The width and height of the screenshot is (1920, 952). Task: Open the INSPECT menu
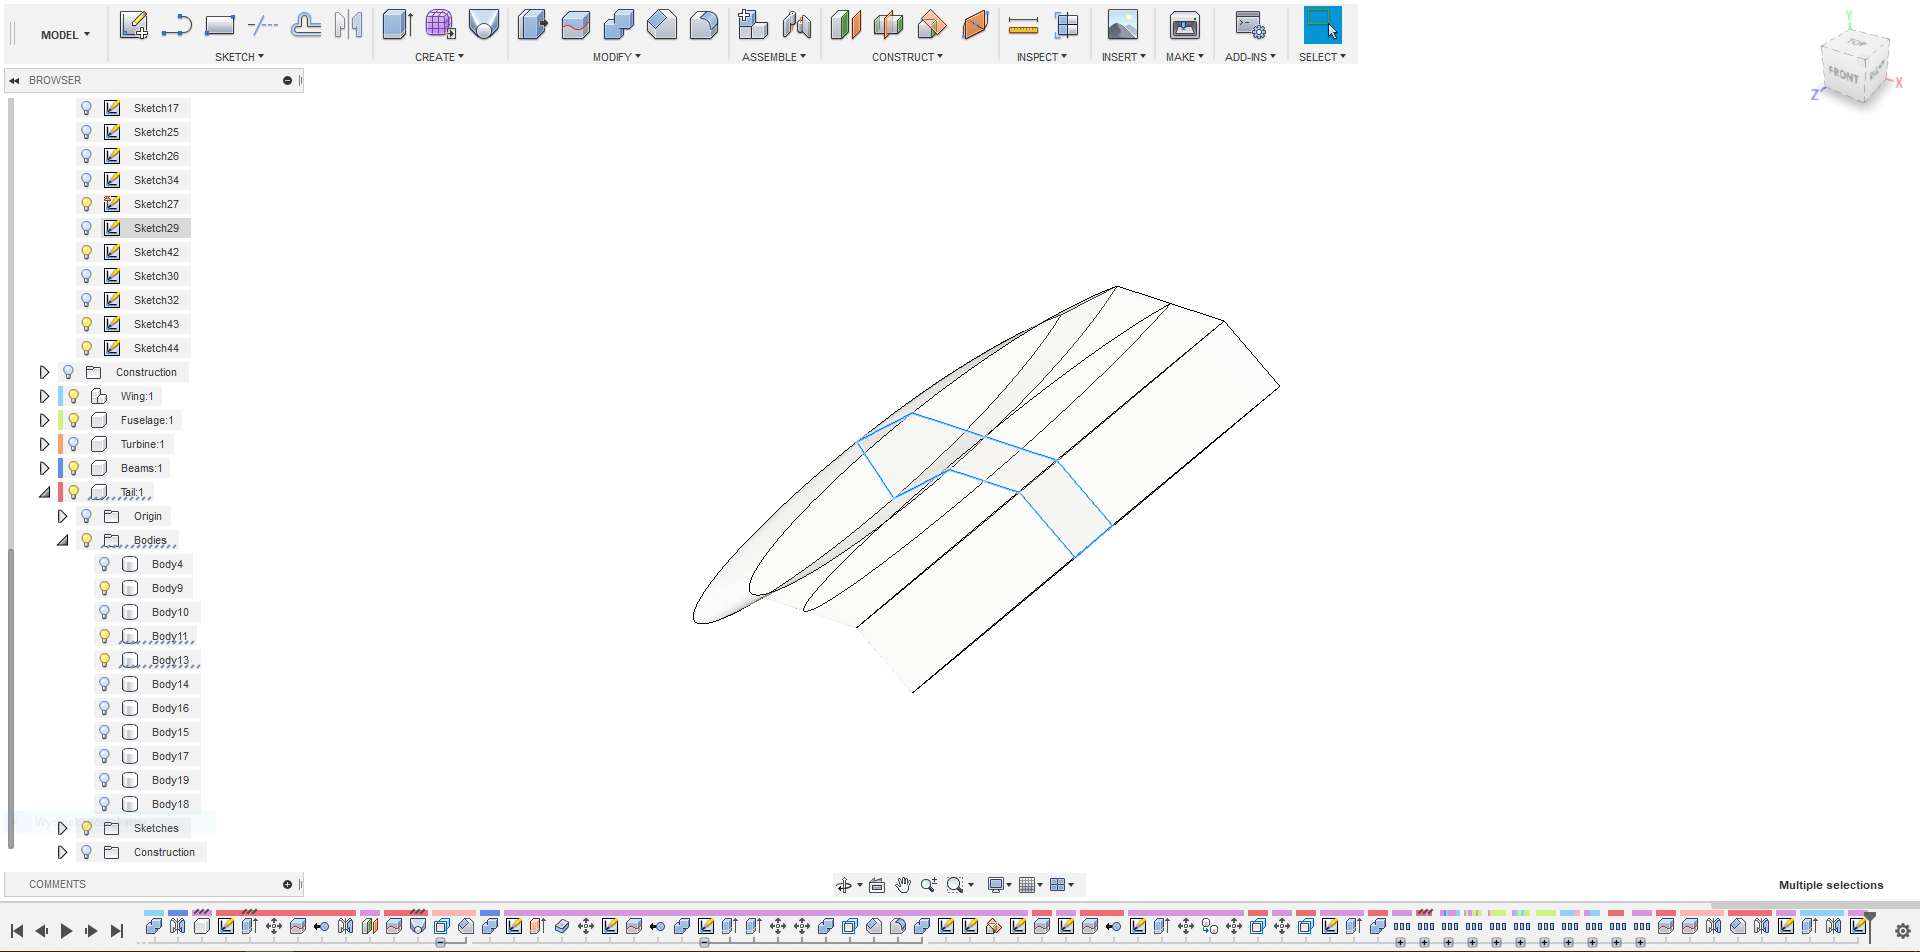(x=1041, y=57)
